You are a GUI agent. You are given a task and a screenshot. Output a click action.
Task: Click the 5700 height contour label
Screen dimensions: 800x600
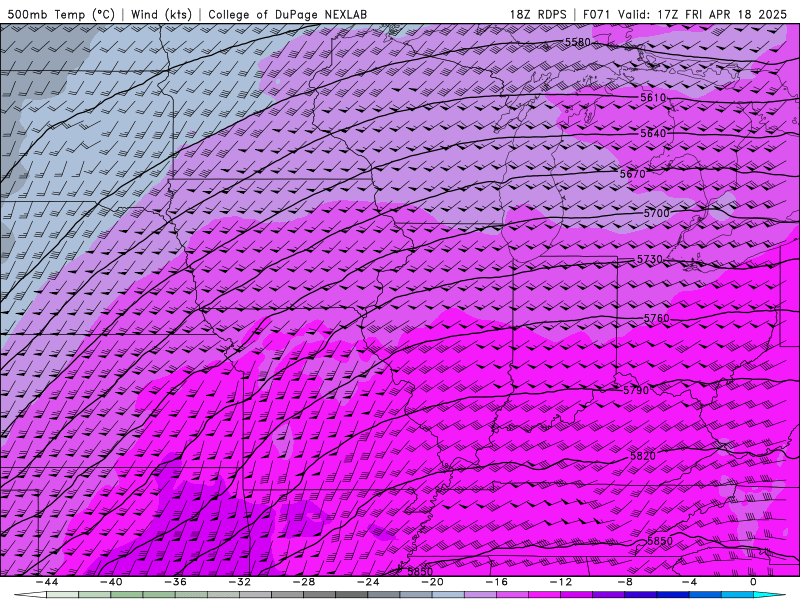(x=656, y=213)
